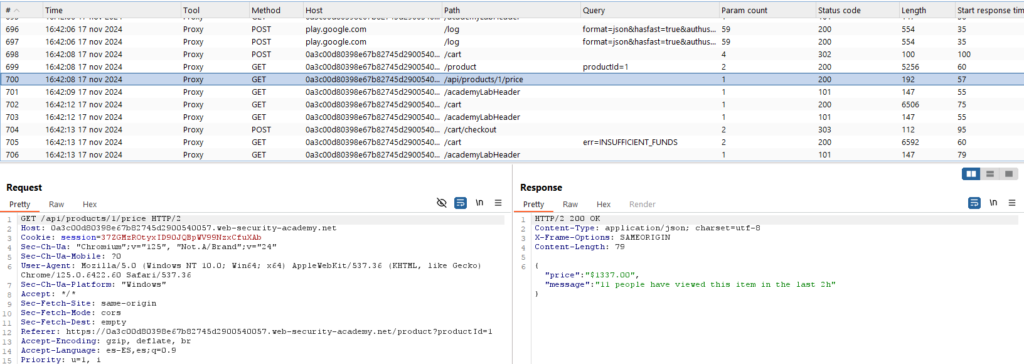Viewport: 1024px width, 364px height.
Task: Select row 704 /cart/checkout request
Action: point(512,129)
